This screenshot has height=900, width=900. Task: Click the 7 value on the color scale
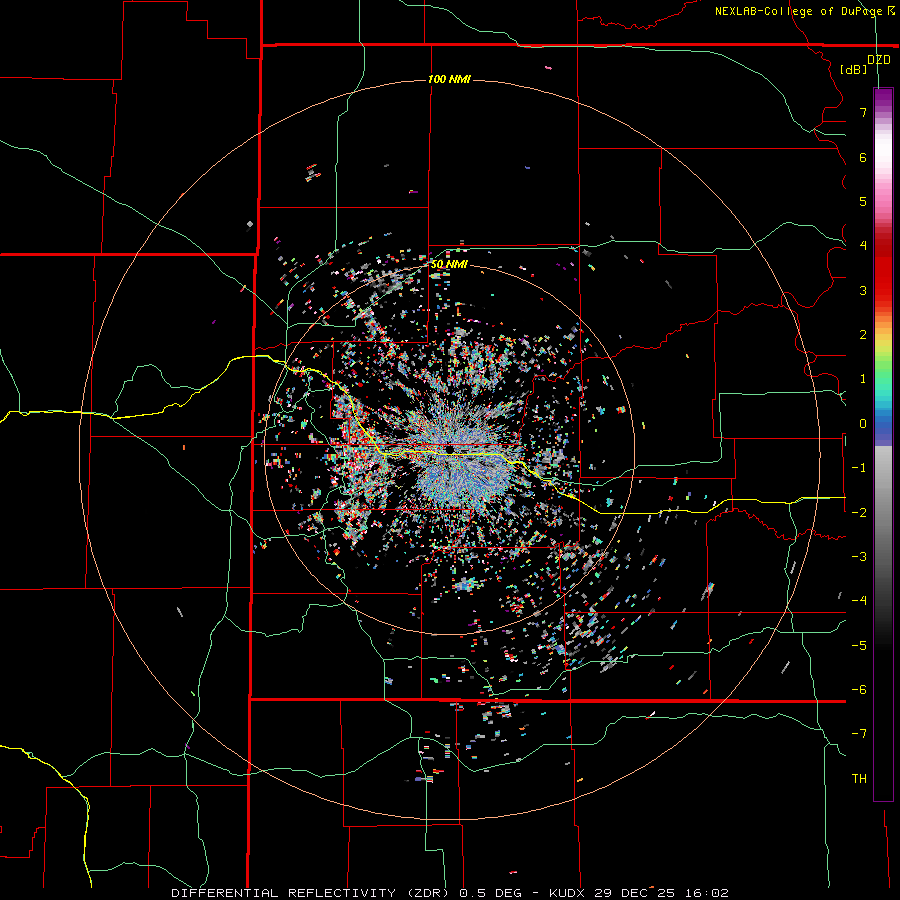click(863, 112)
